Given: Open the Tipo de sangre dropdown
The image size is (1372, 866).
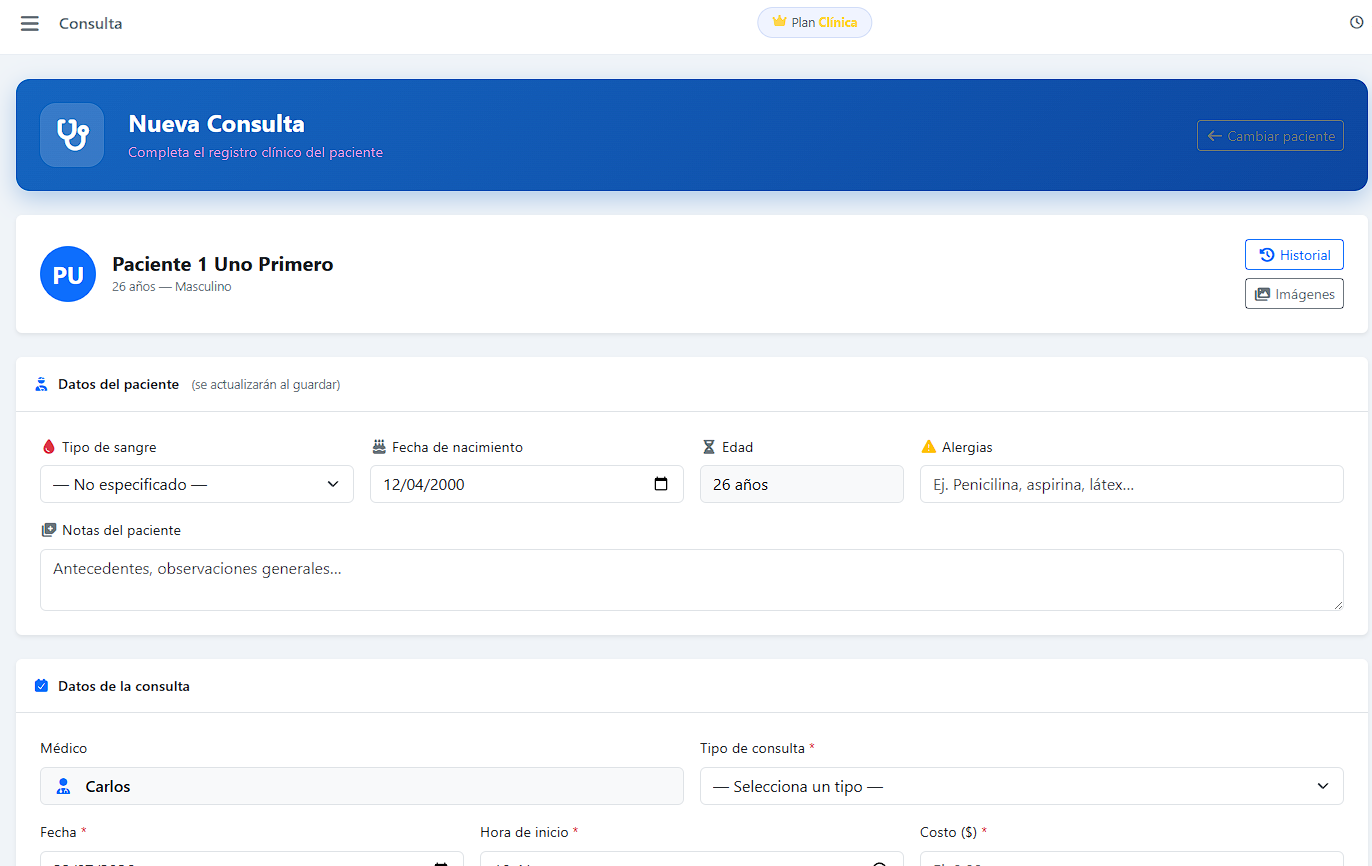Looking at the screenshot, I should 197,484.
